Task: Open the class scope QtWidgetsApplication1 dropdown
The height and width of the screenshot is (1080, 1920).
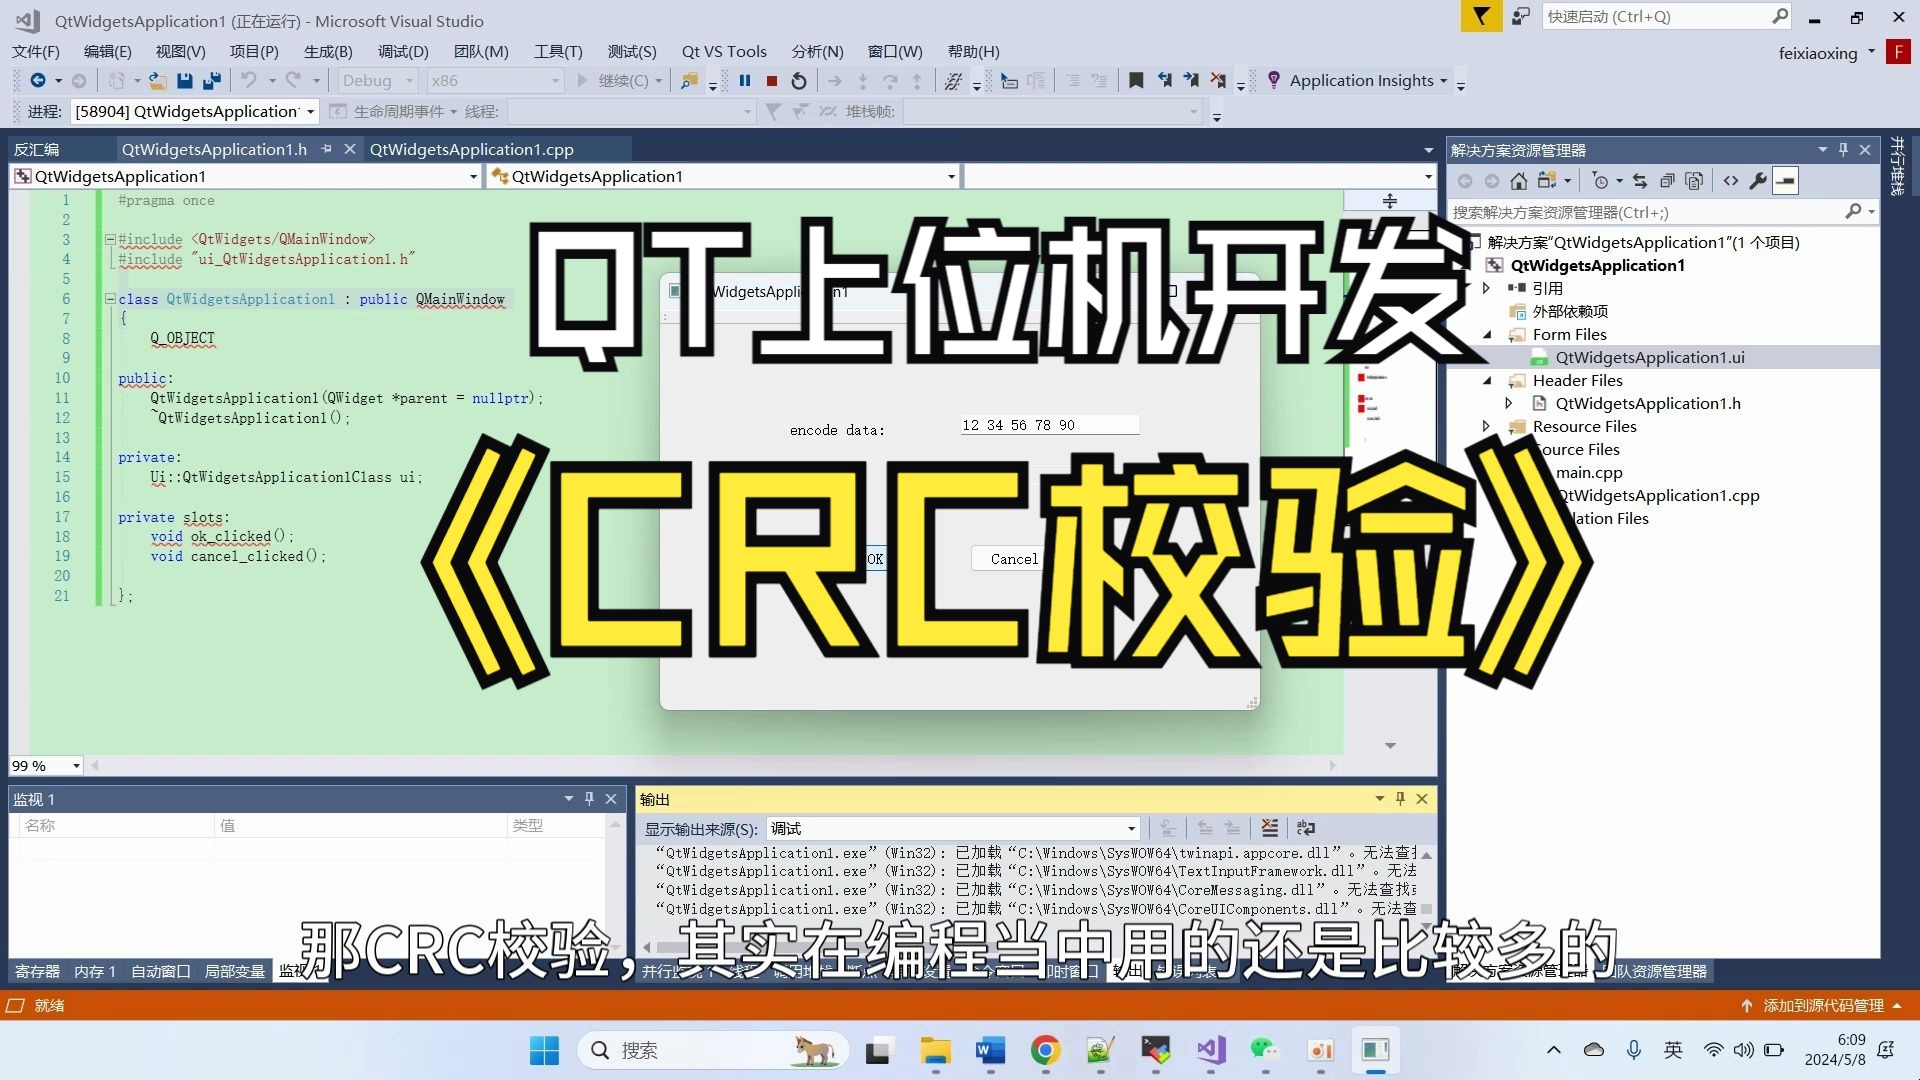Action: pos(246,177)
